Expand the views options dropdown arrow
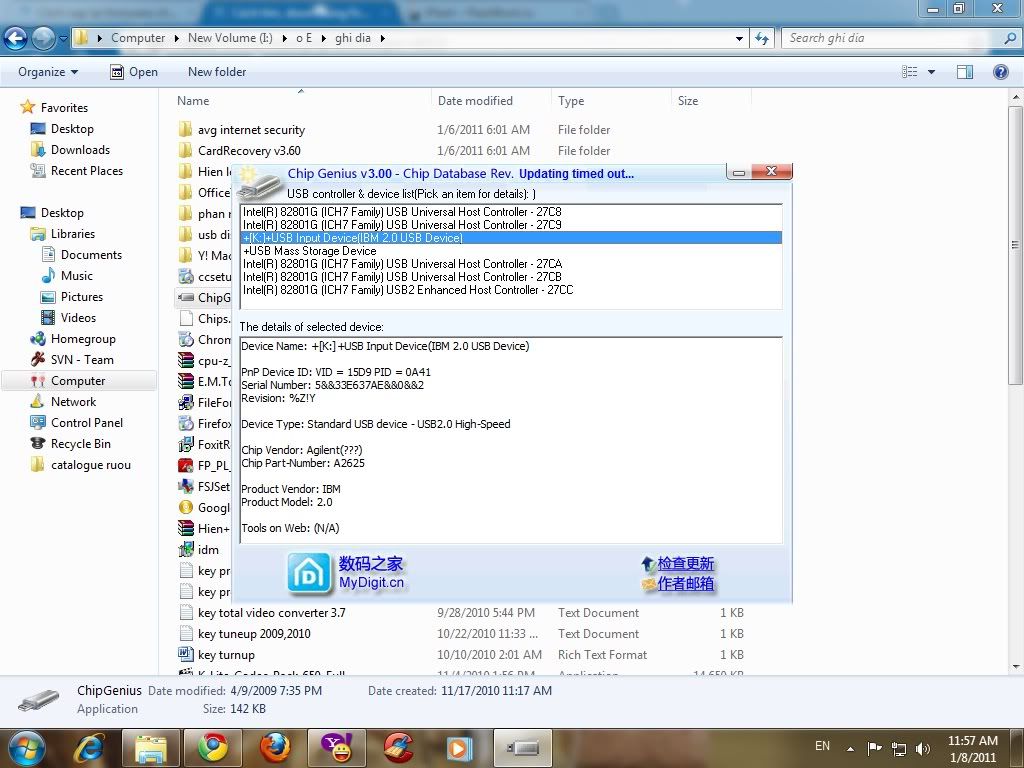This screenshot has width=1024, height=768. (x=931, y=72)
